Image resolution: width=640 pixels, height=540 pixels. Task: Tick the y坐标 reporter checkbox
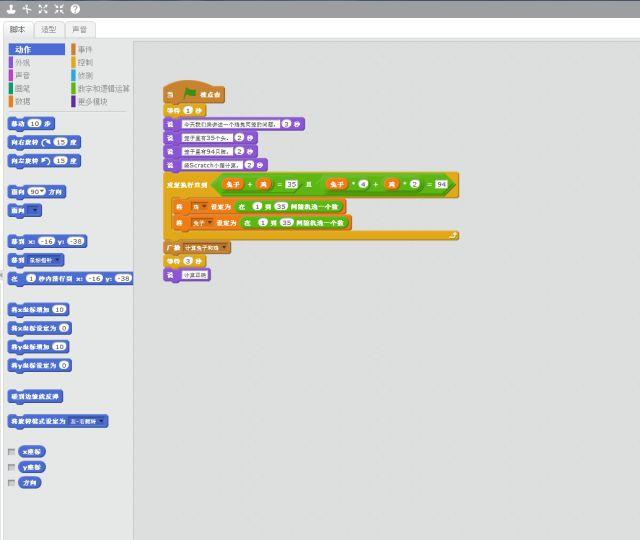(12, 467)
